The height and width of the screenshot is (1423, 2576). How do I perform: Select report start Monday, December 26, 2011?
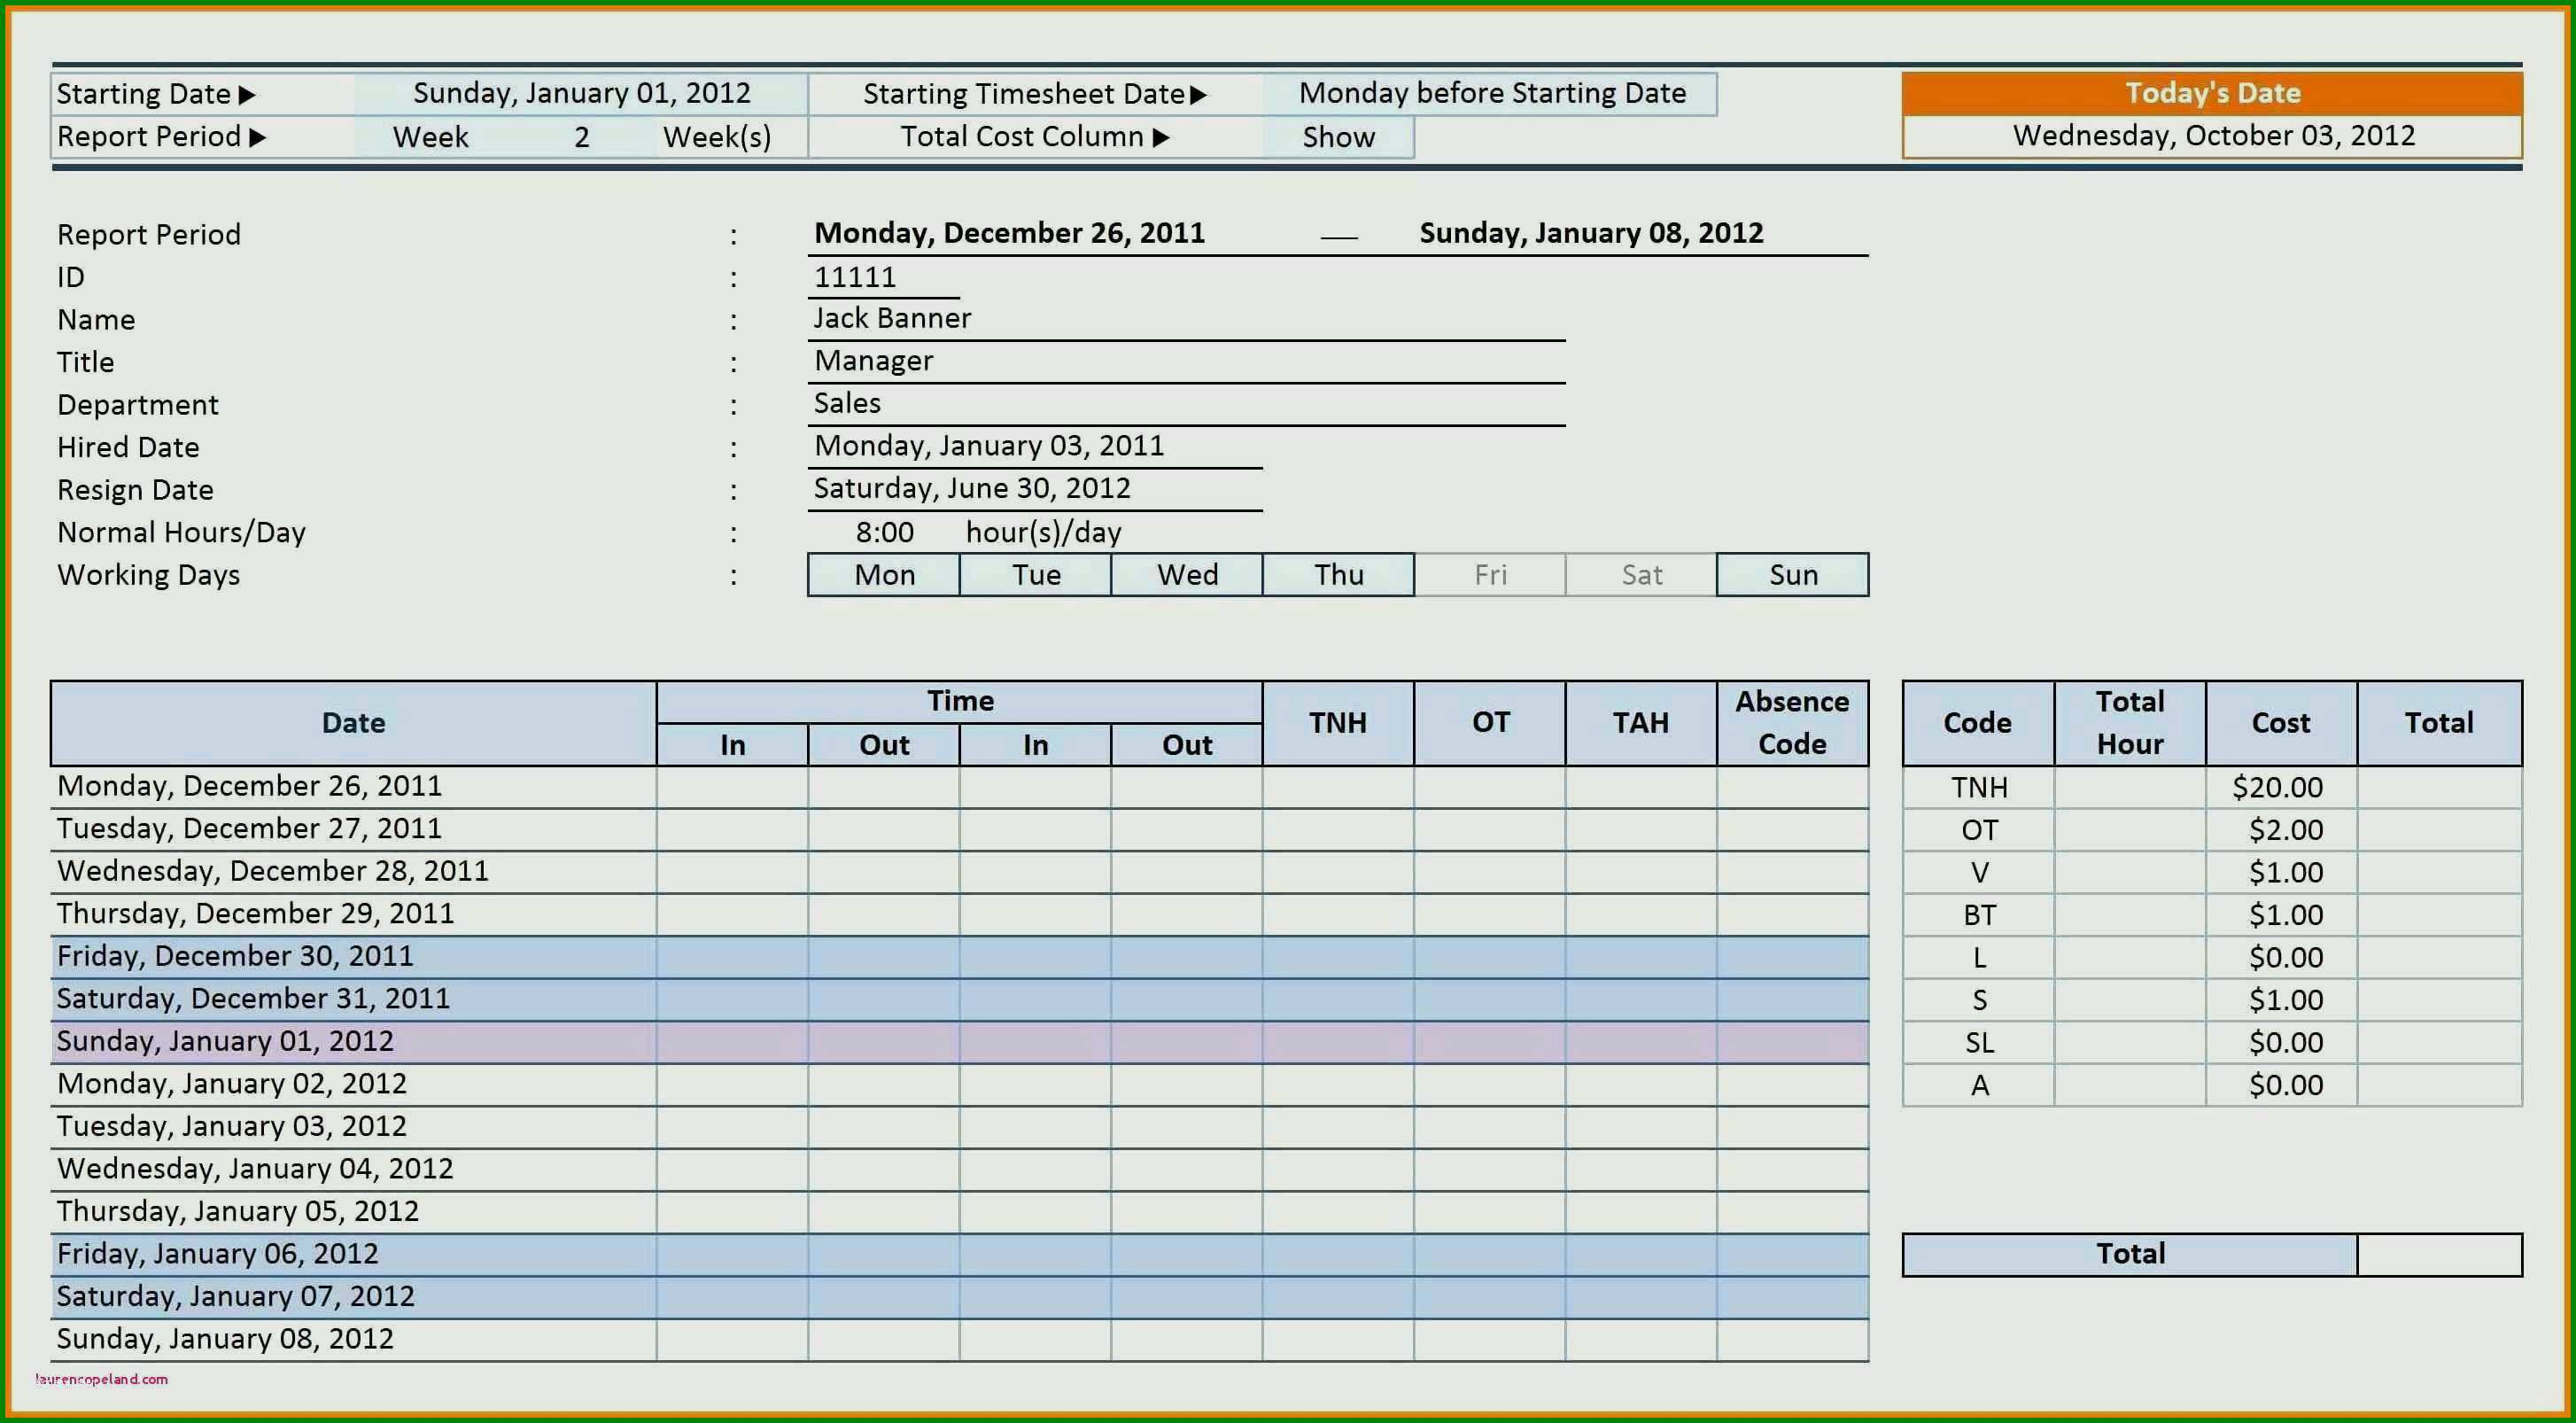pyautogui.click(x=1009, y=233)
